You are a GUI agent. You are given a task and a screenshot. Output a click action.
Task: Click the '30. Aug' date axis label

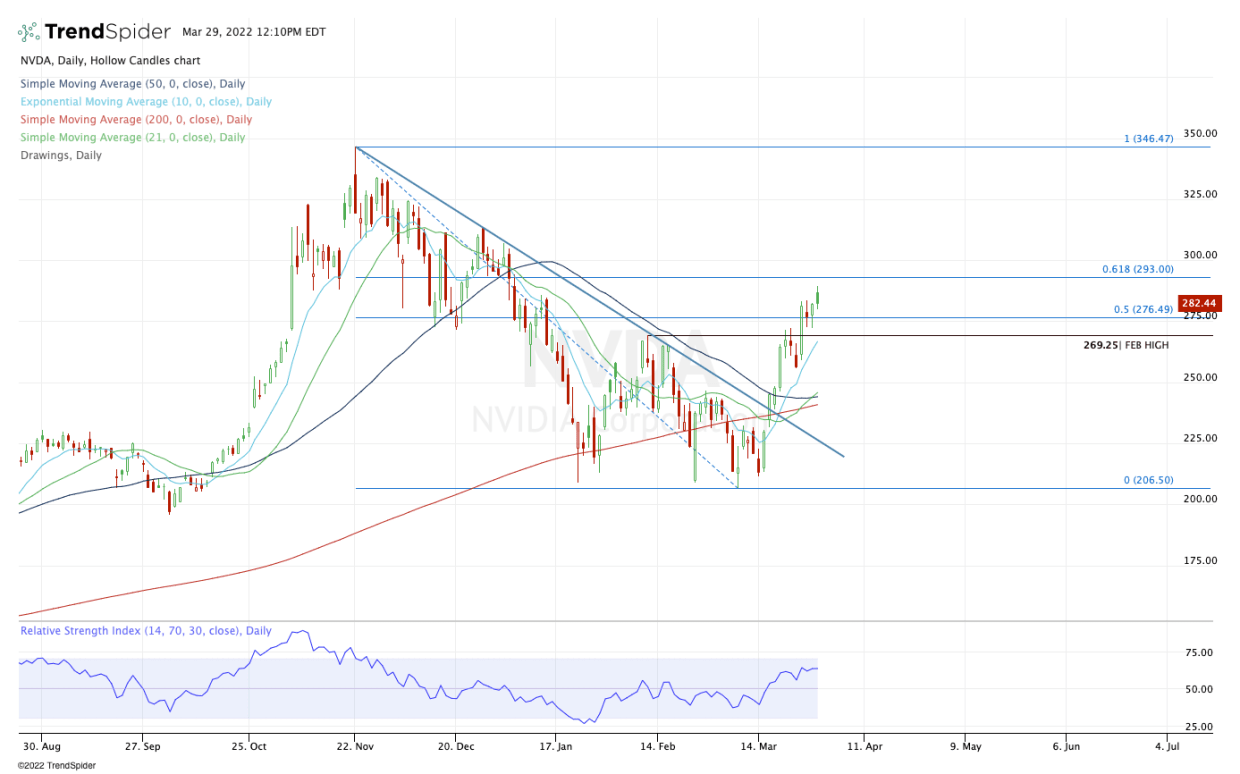(44, 746)
